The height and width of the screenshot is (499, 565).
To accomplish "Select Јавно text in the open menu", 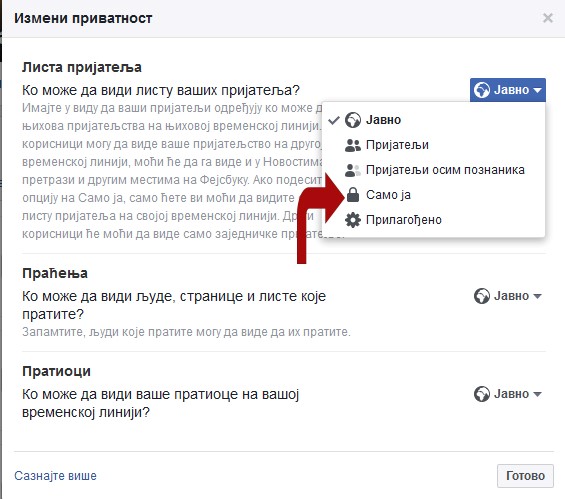I will [383, 120].
